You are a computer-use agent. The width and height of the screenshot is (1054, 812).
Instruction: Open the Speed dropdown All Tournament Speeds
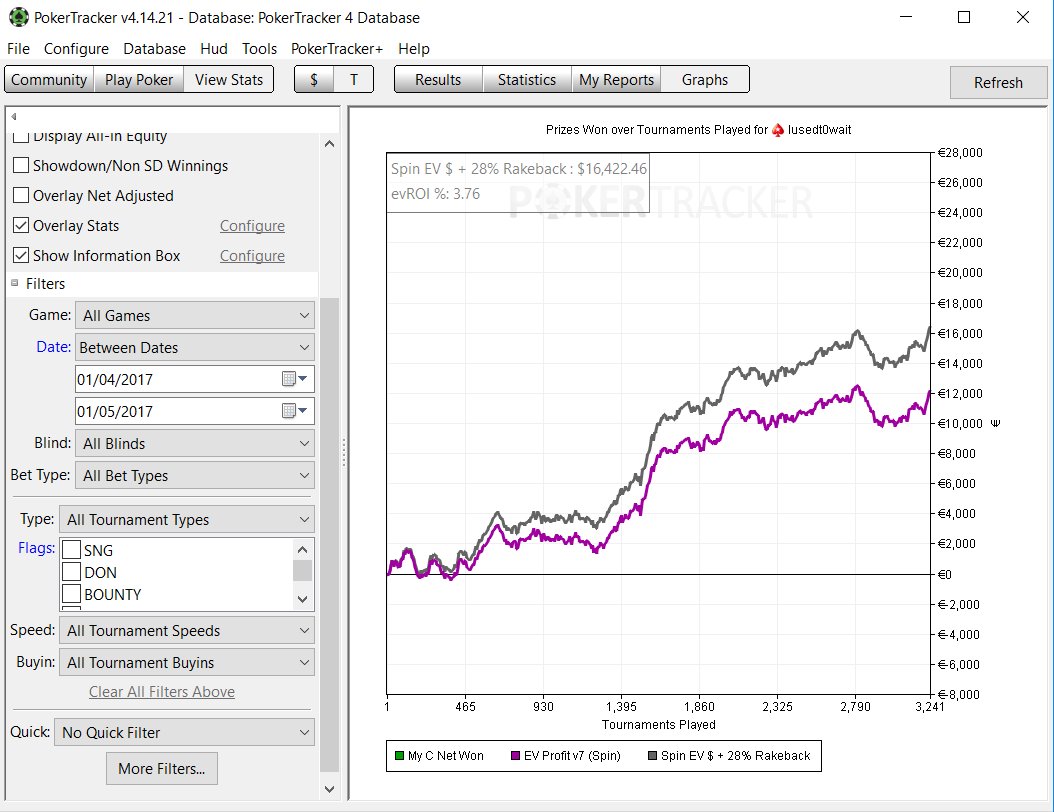point(187,631)
